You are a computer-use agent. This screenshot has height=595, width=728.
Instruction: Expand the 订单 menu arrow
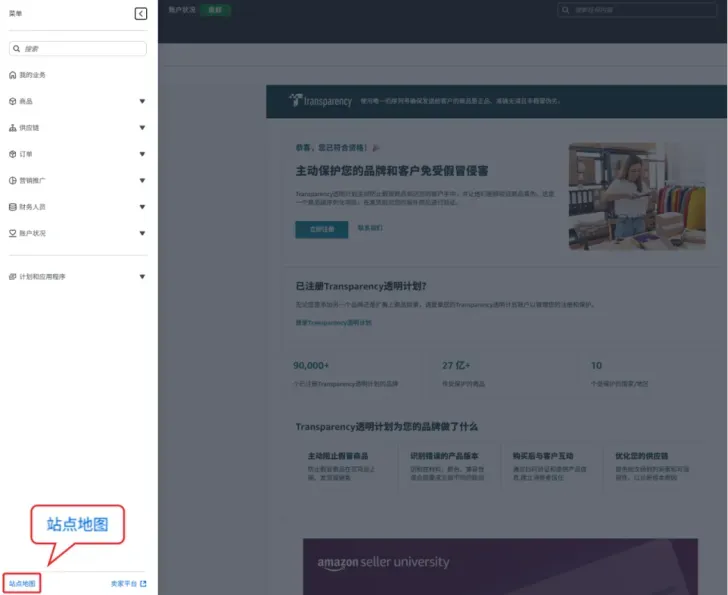142,154
